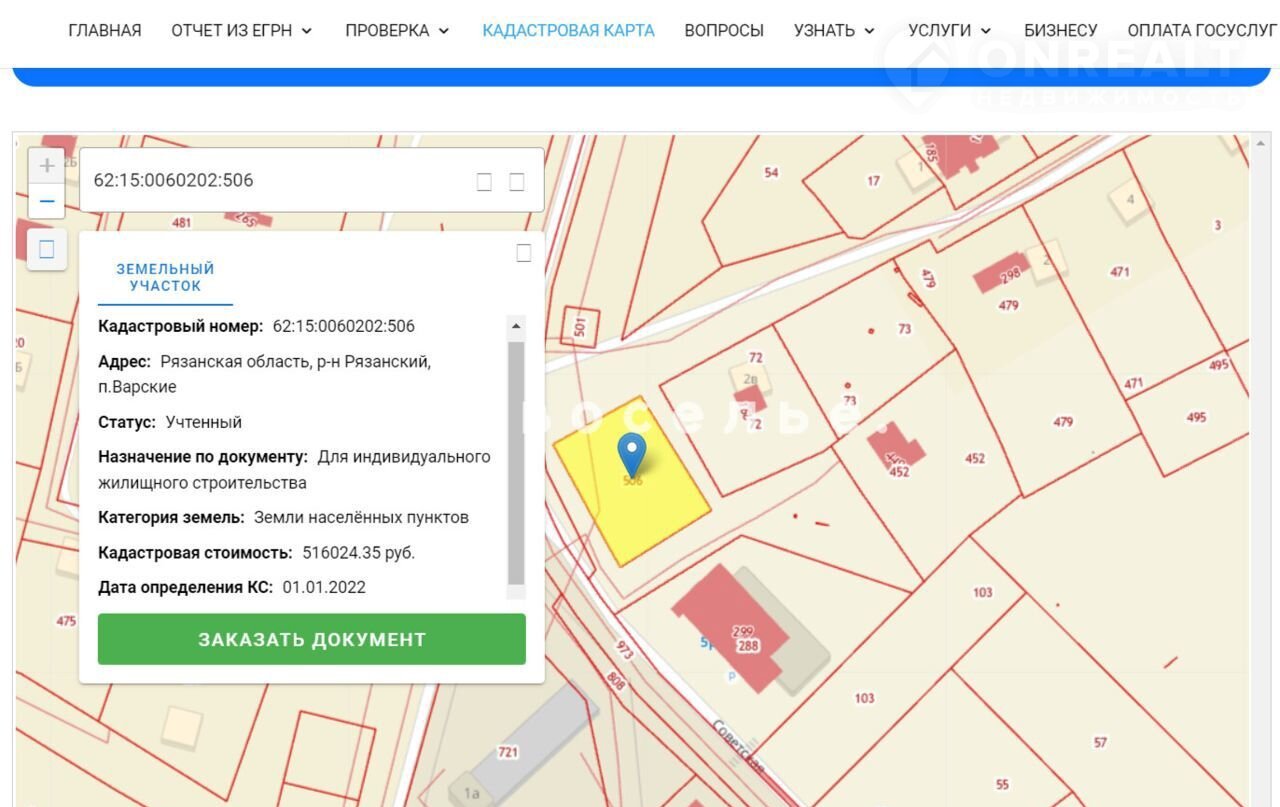The height and width of the screenshot is (807, 1280).
Task: Click the info panel scrollbar up arrow
Action: [x=516, y=326]
